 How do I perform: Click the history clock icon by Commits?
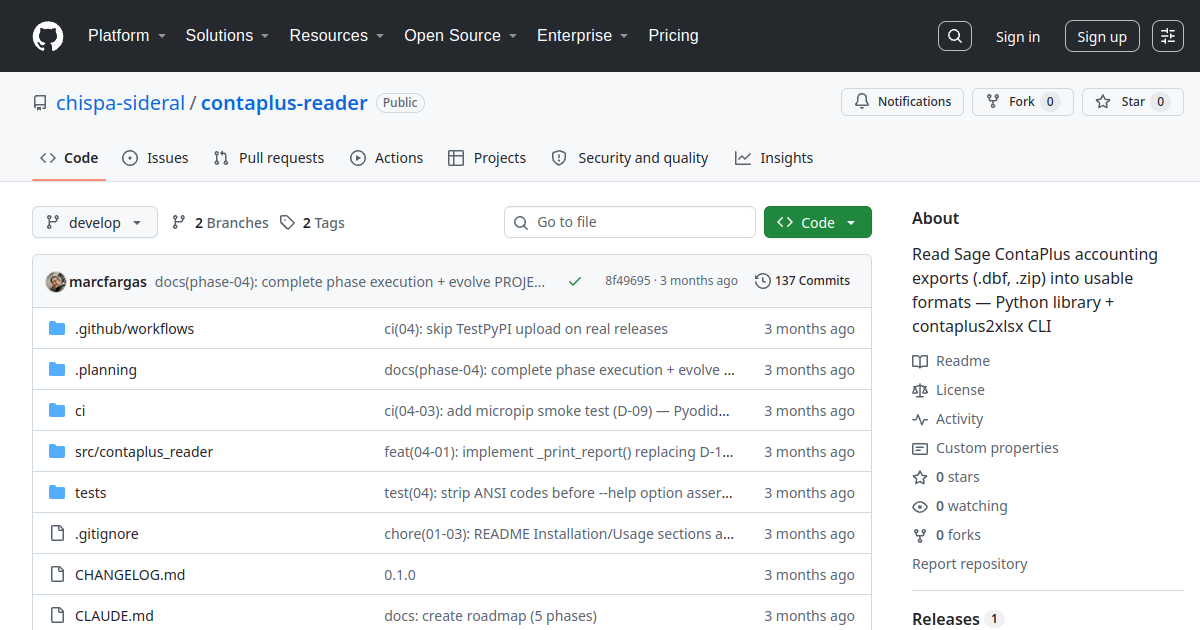[763, 281]
